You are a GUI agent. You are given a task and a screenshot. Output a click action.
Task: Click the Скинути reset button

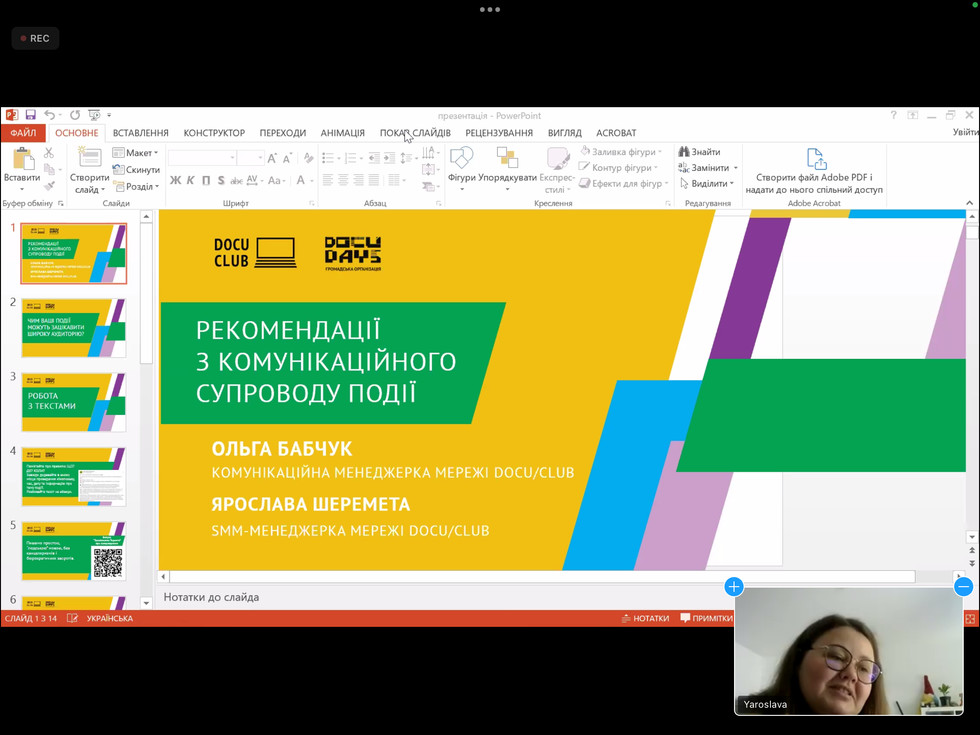coord(136,169)
